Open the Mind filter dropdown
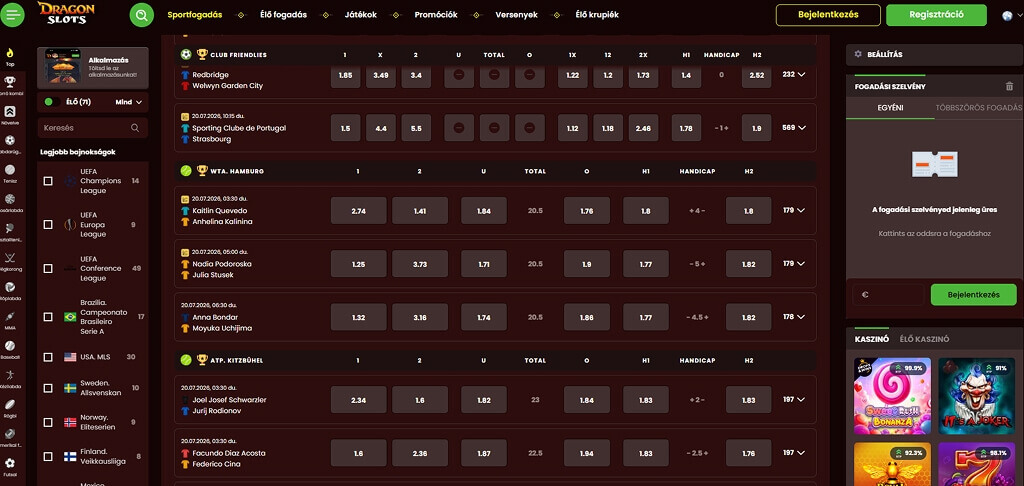 pos(129,102)
